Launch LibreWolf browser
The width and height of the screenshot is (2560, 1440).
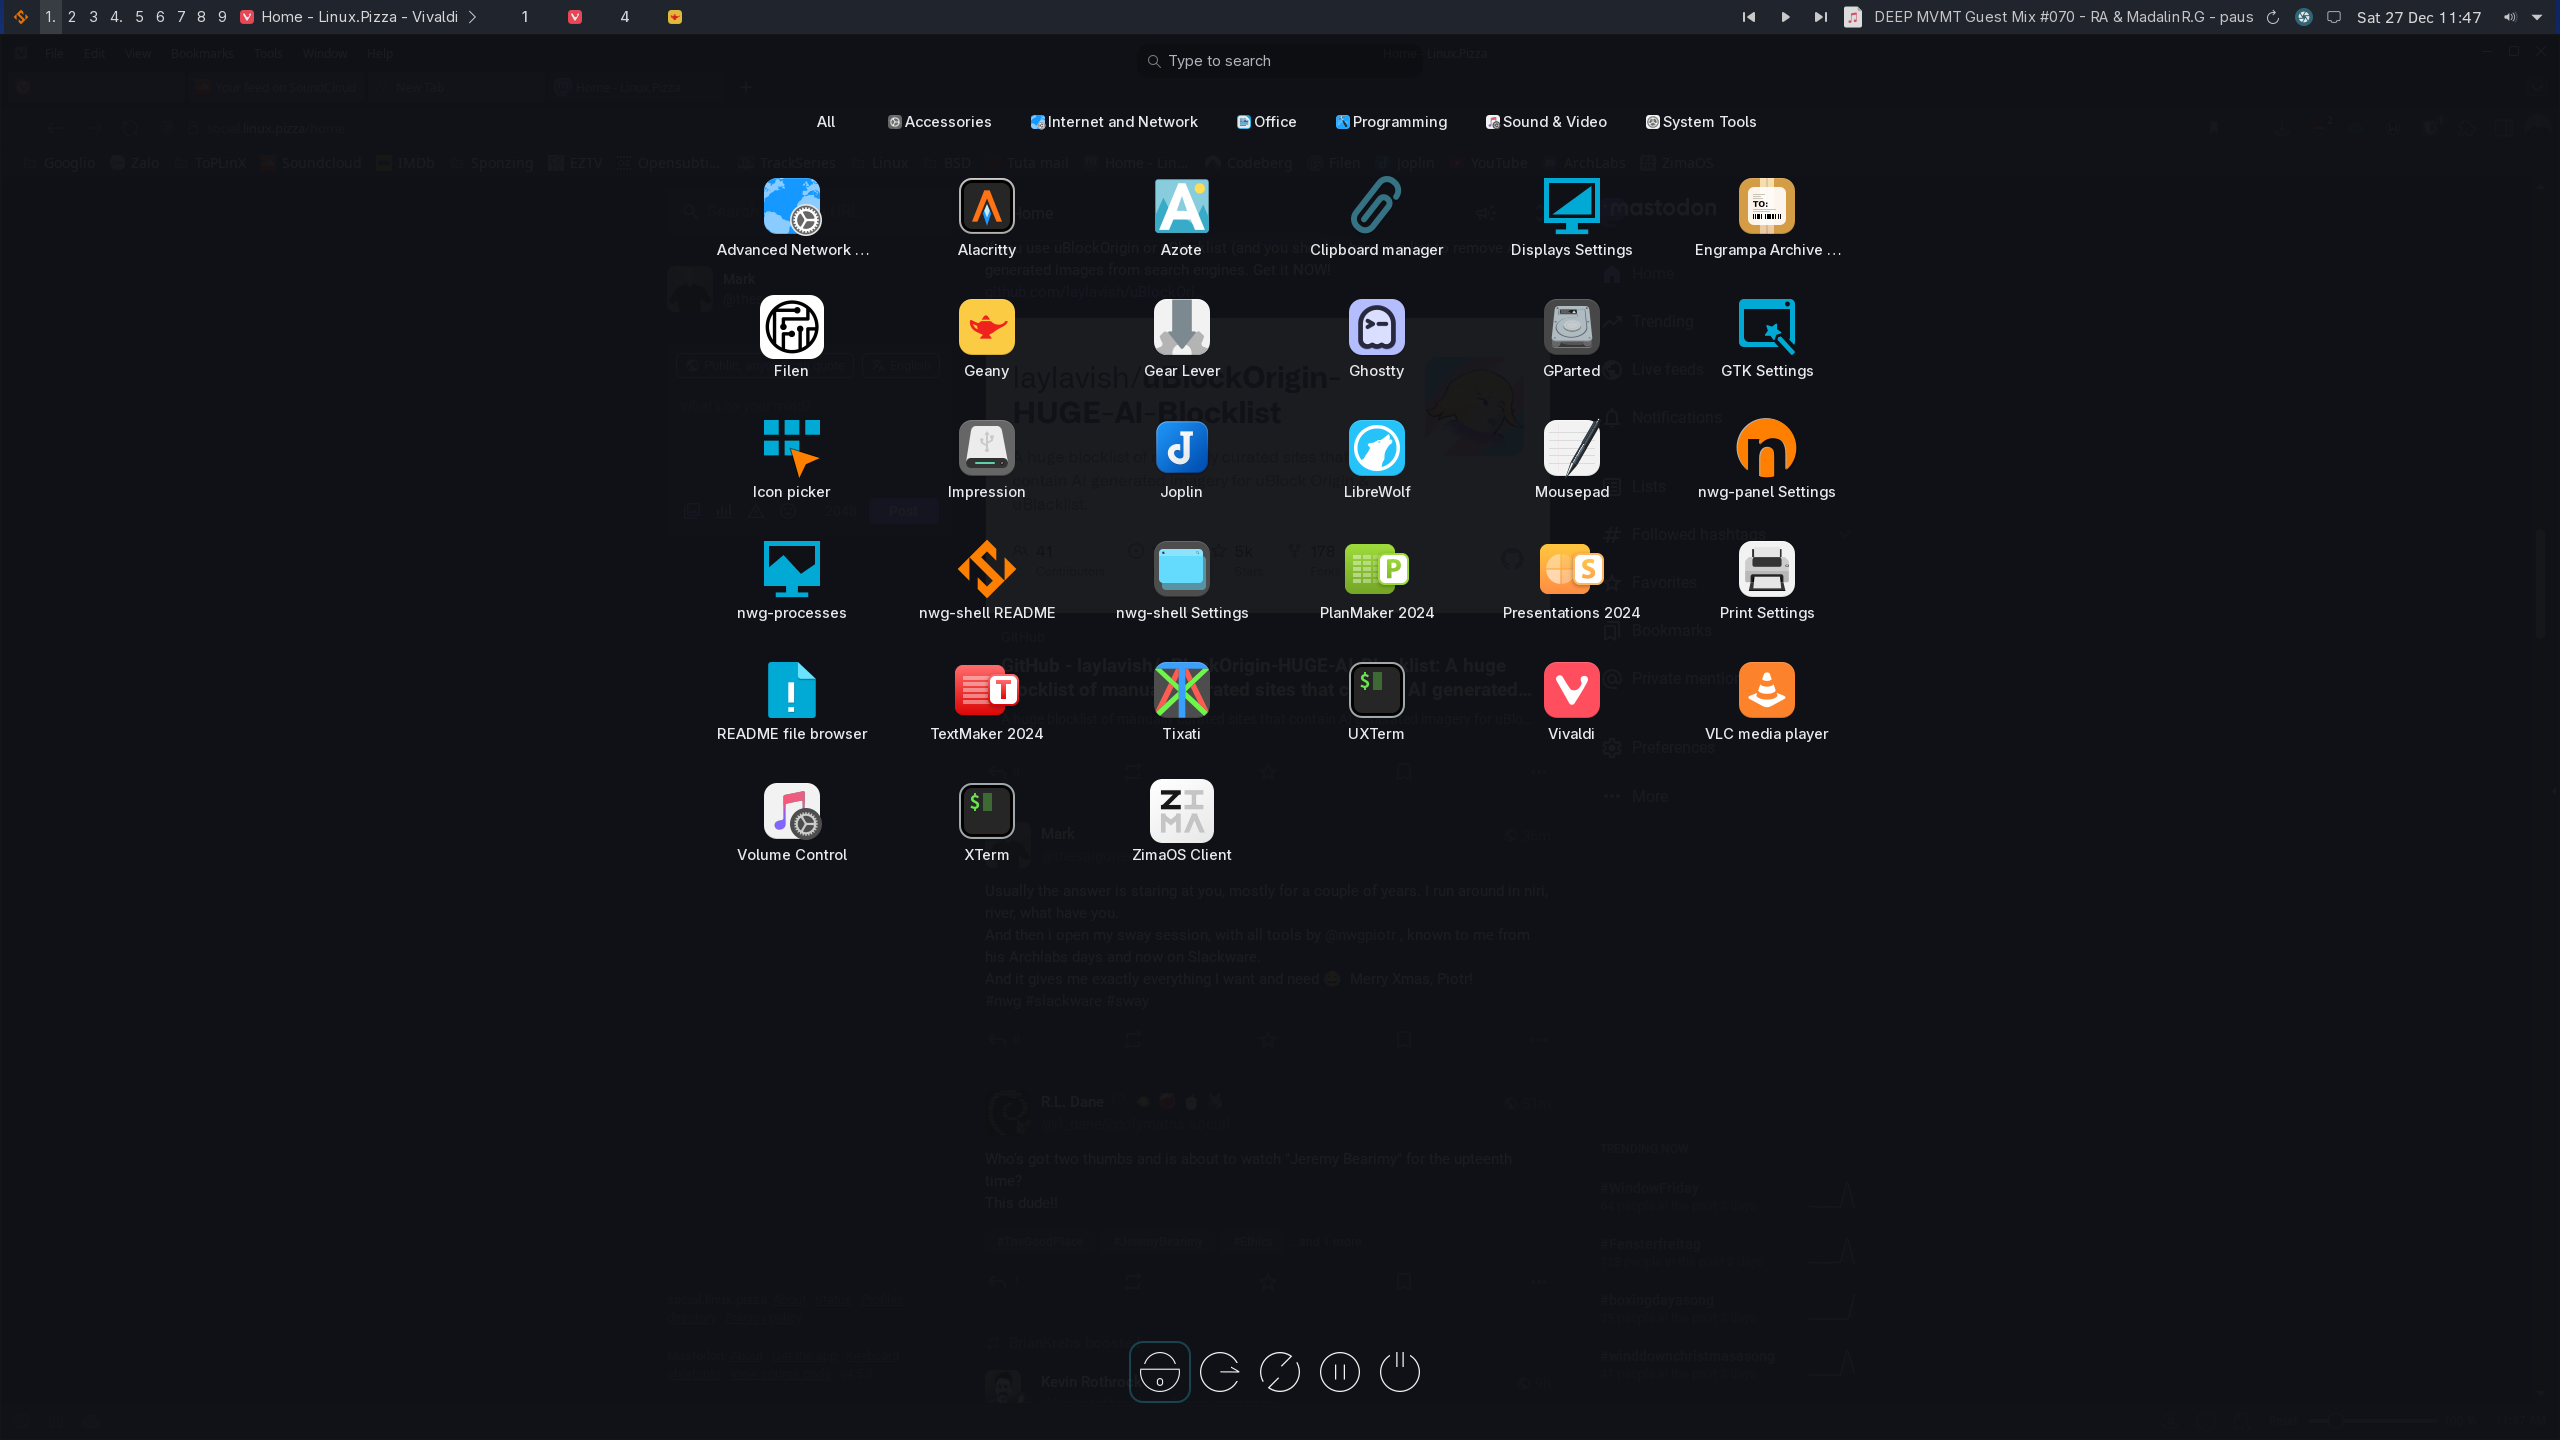1376,449
